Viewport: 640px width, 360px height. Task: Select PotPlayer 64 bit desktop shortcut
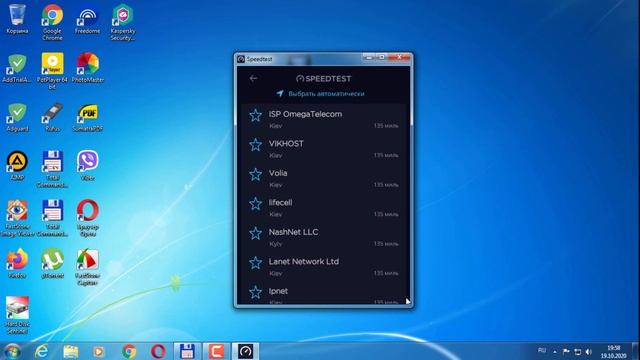coord(52,71)
